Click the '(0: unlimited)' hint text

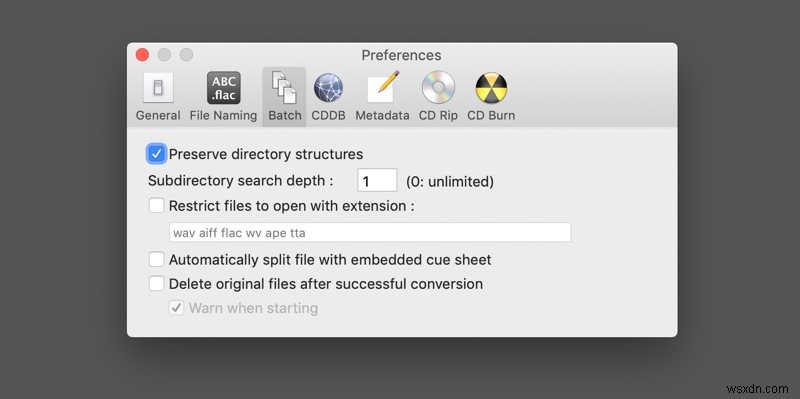click(x=449, y=181)
